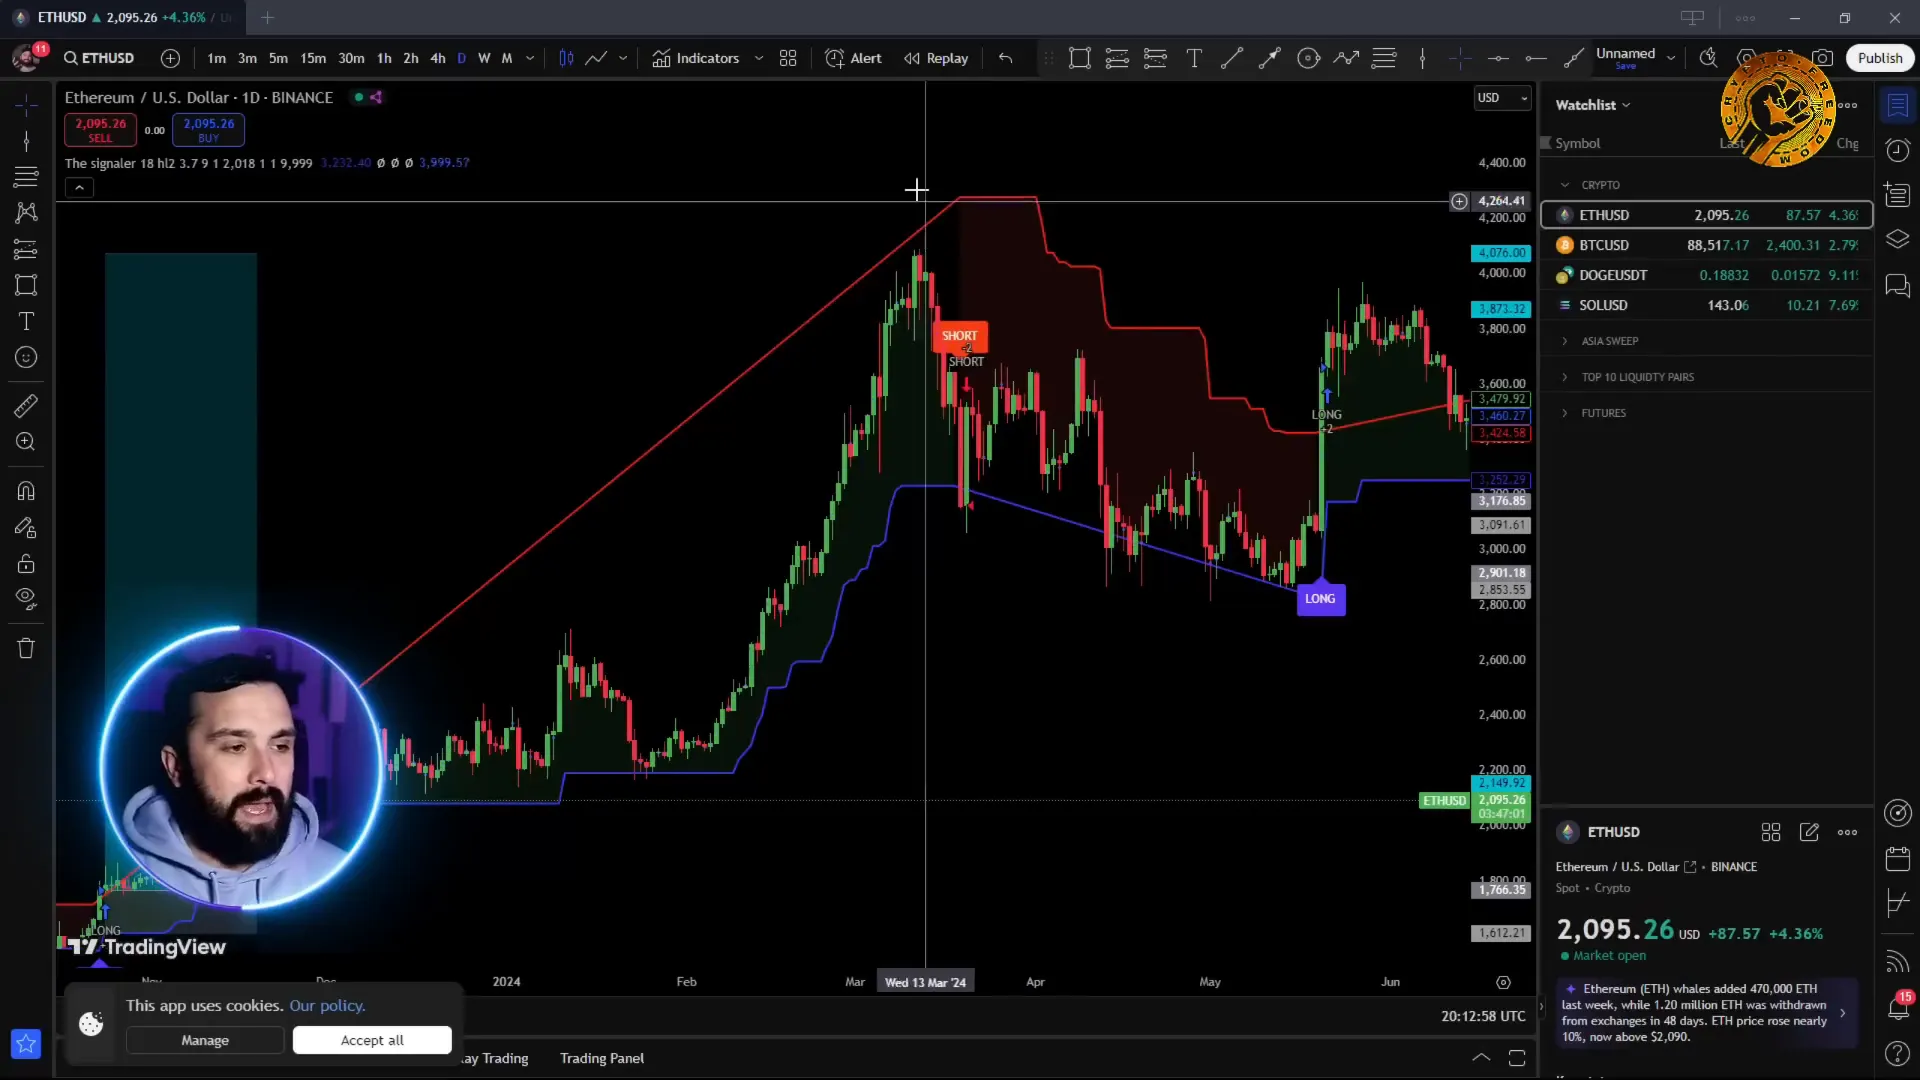1920x1080 pixels.
Task: Open the timeframe dropdown arrow
Action: pyautogui.click(x=530, y=58)
